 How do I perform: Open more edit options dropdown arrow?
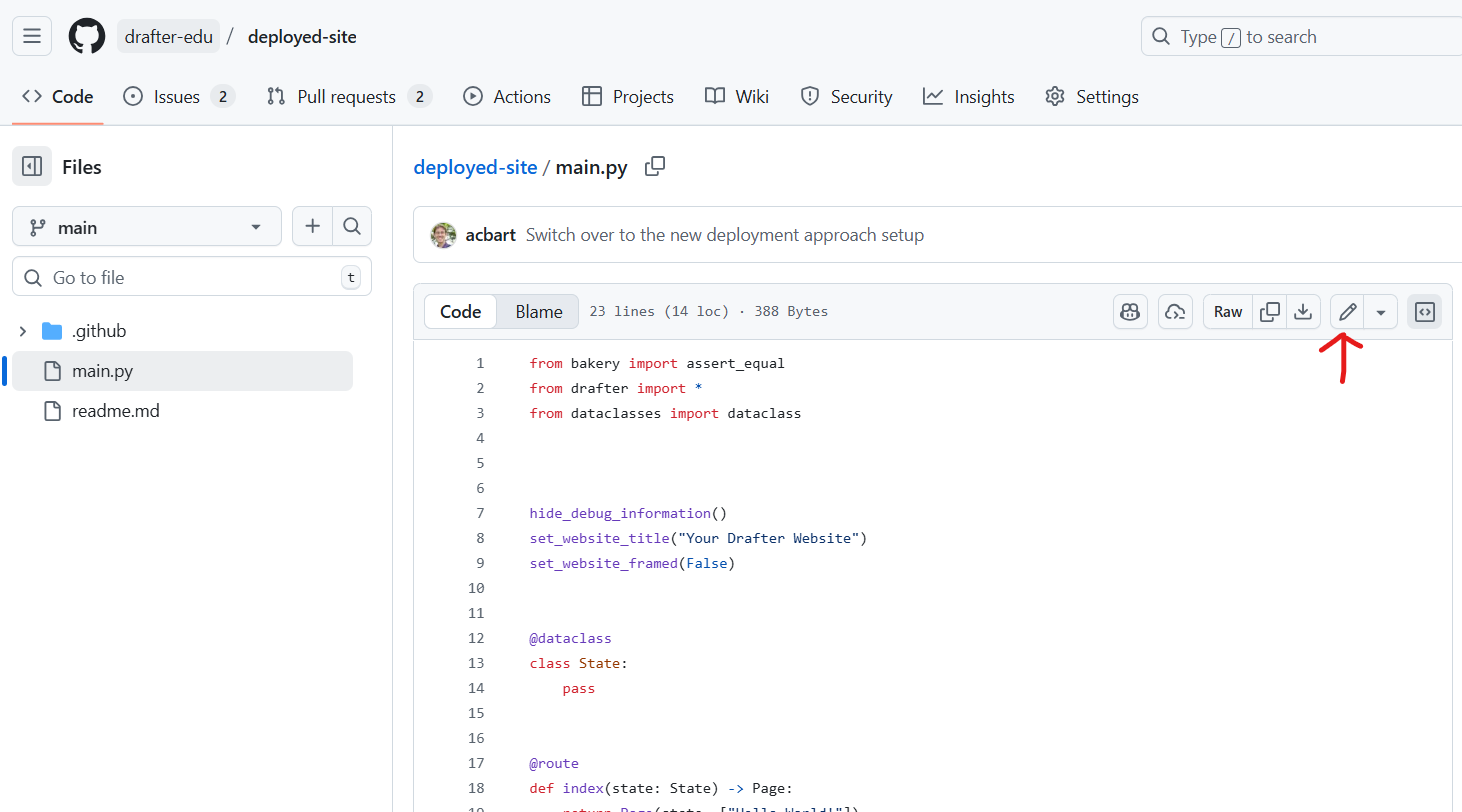tap(1381, 312)
